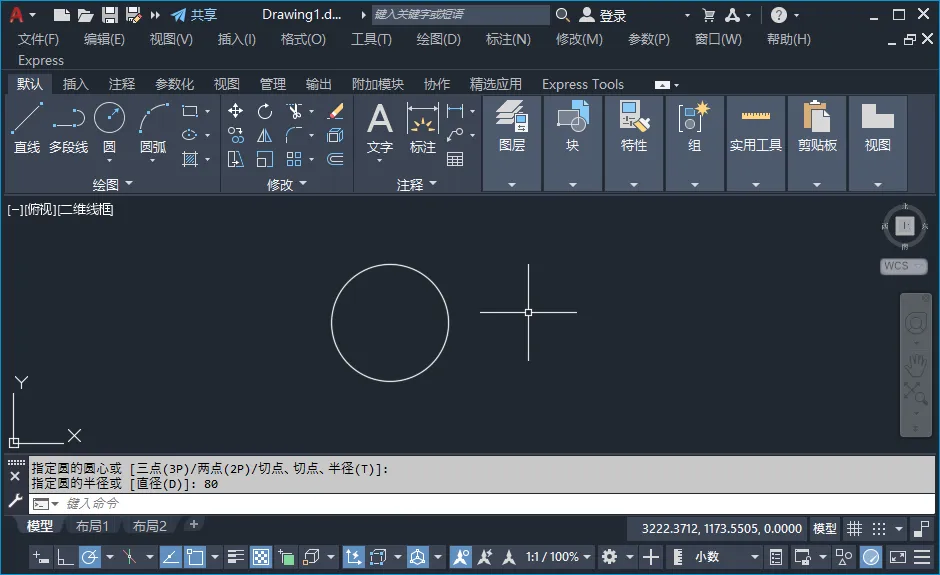Select the Polyline (多段线) tool
Screen dimensions: 940x575
click(x=68, y=128)
